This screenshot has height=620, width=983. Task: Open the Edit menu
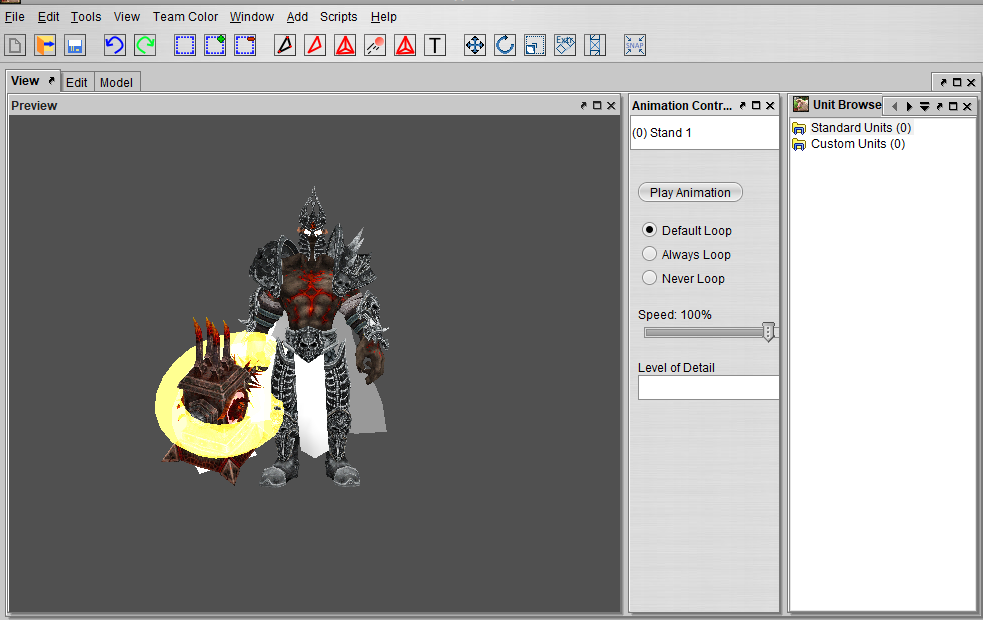pyautogui.click(x=48, y=17)
